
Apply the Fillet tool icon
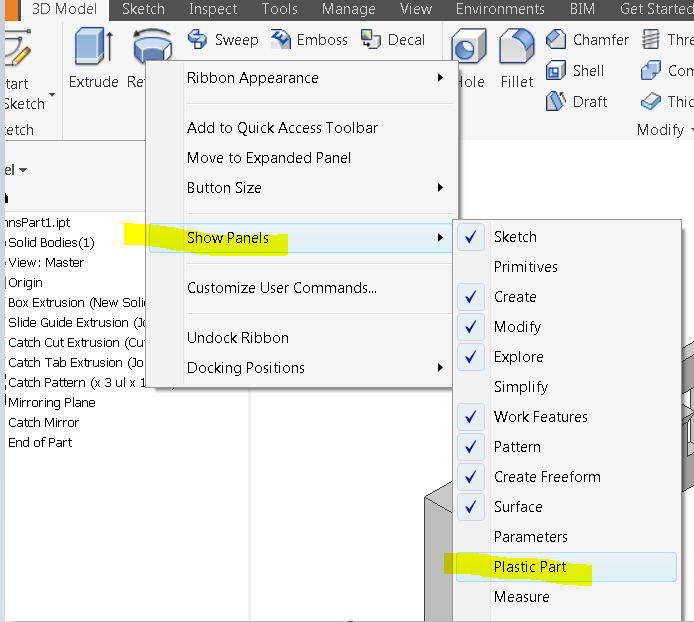[517, 46]
